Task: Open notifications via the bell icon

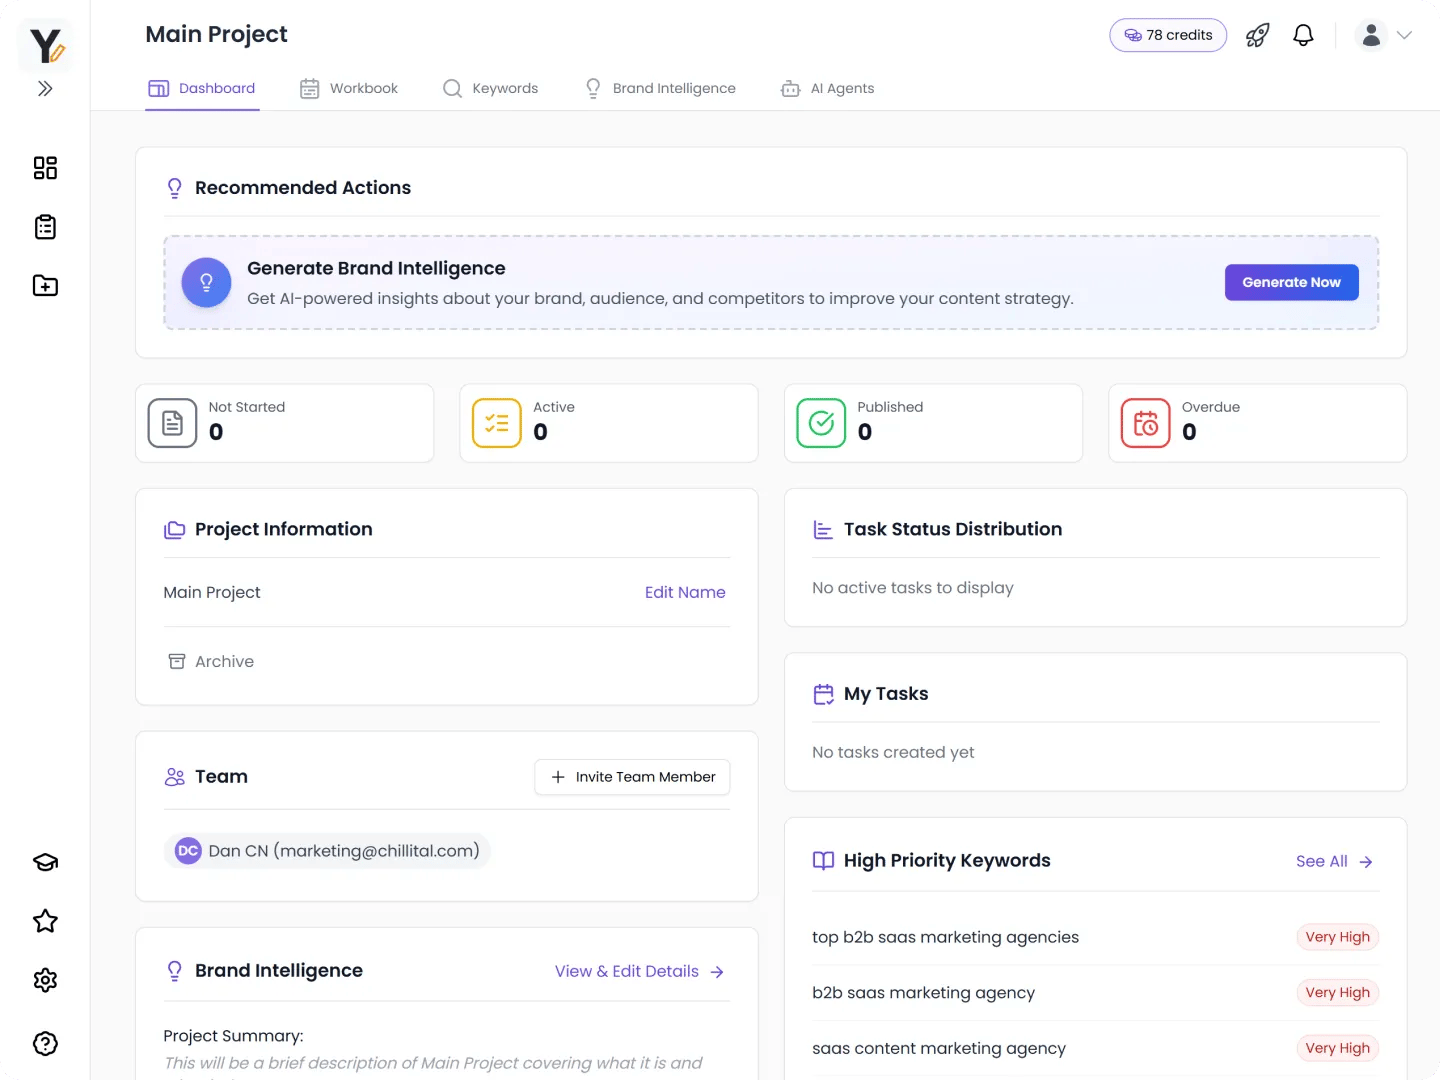Action: tap(1303, 35)
